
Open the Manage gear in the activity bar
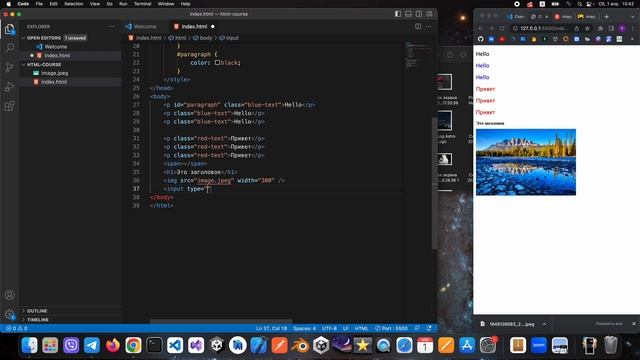[9, 314]
